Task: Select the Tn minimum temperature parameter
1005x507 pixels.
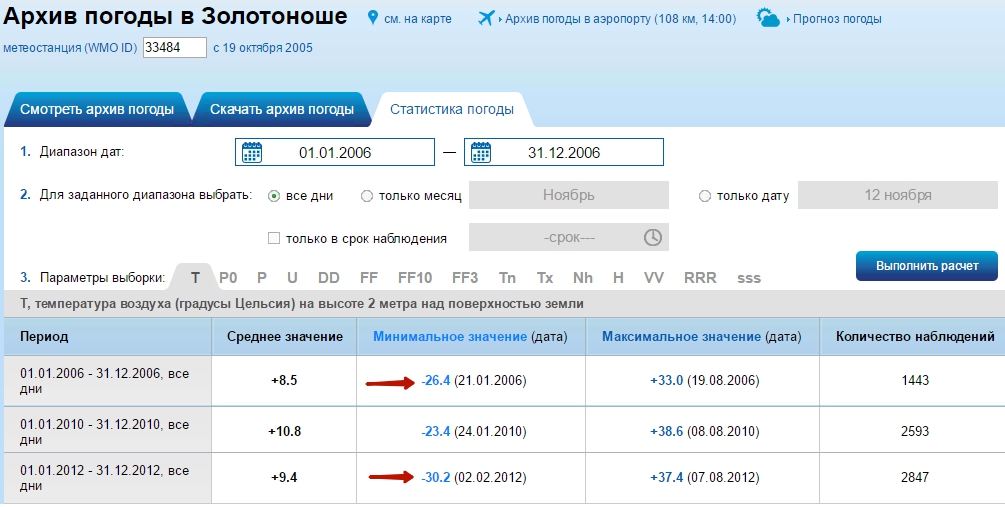Action: click(507, 278)
